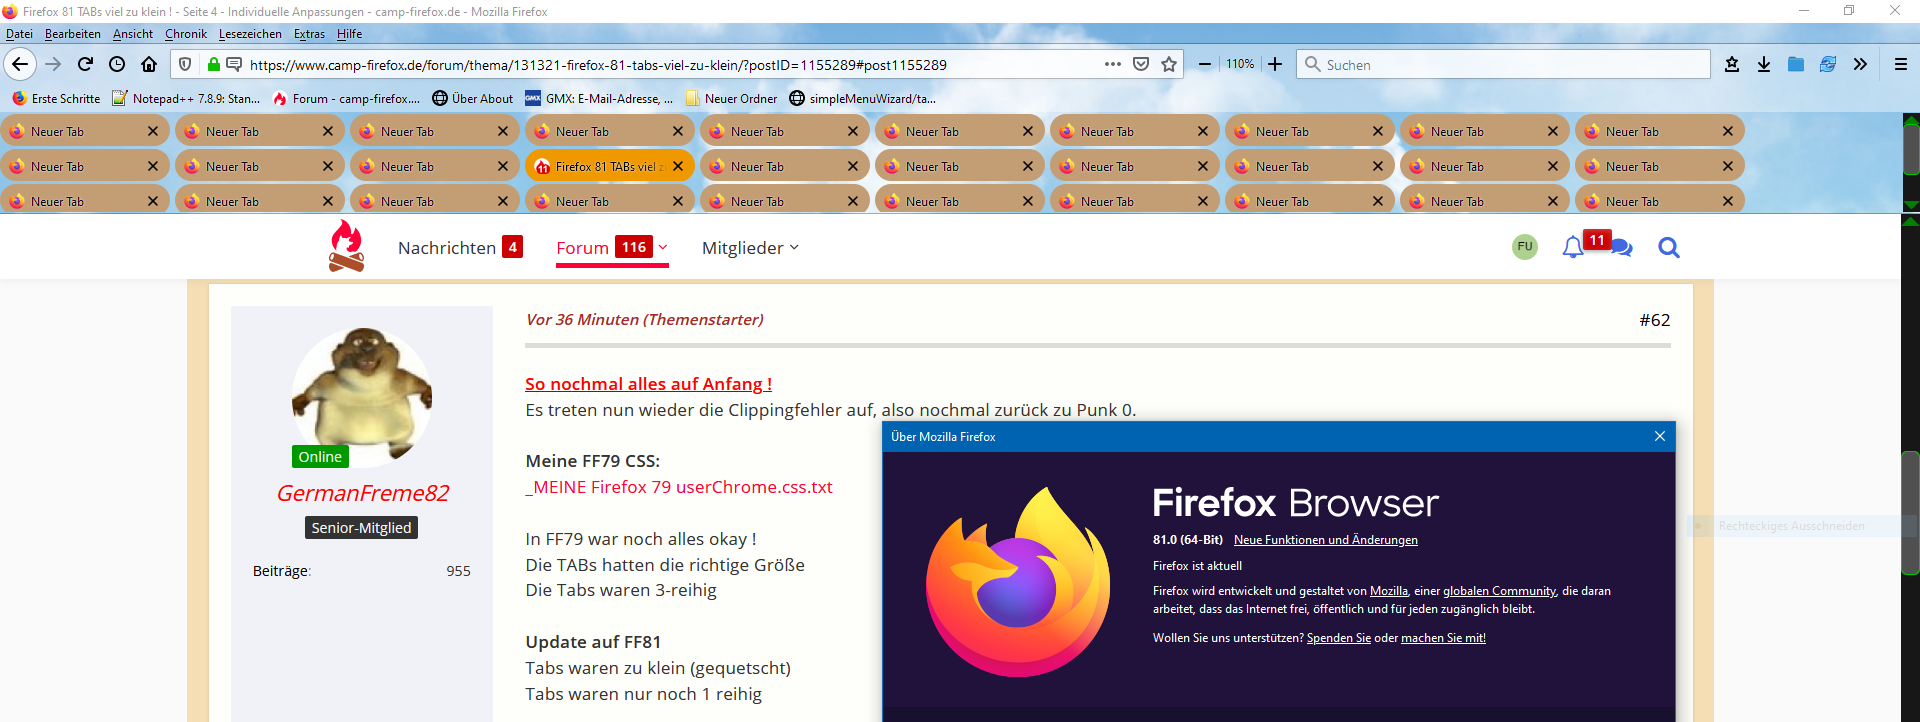Open the Hilfe menu

point(349,34)
